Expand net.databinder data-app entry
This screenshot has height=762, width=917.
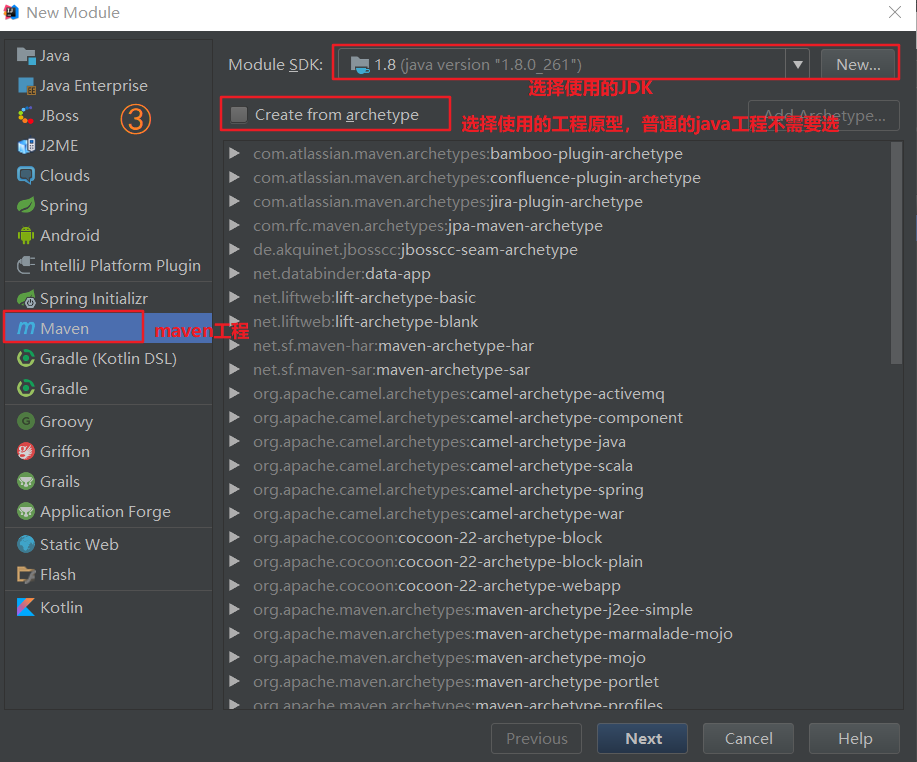point(235,273)
